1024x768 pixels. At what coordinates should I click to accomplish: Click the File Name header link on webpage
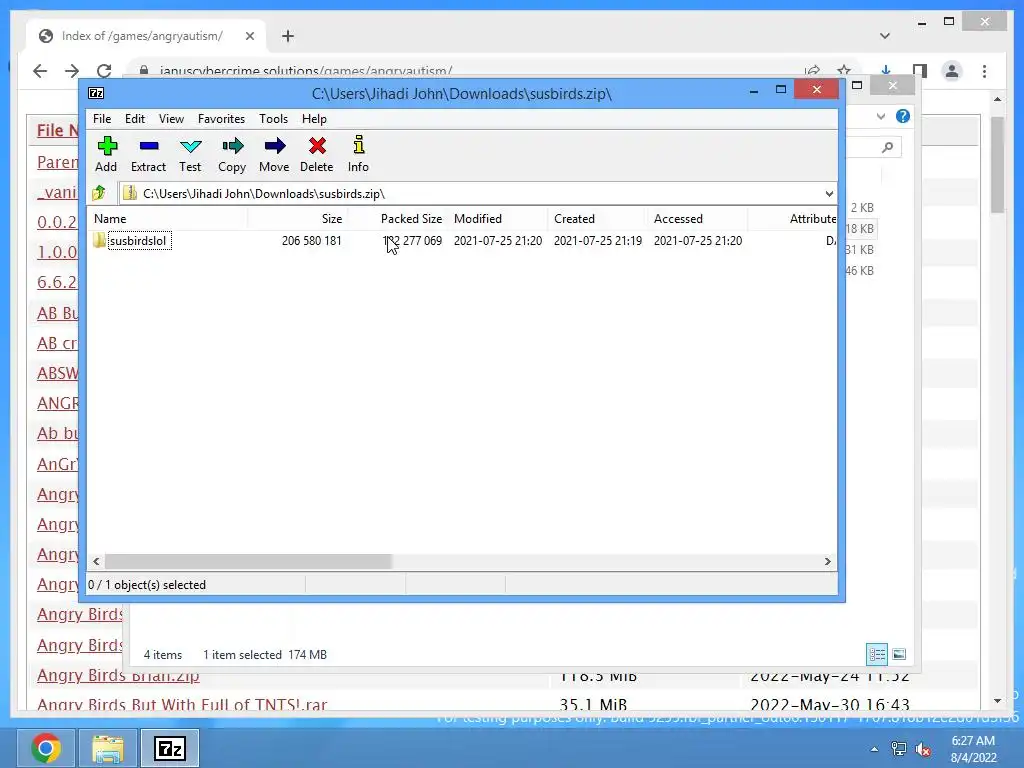click(57, 130)
